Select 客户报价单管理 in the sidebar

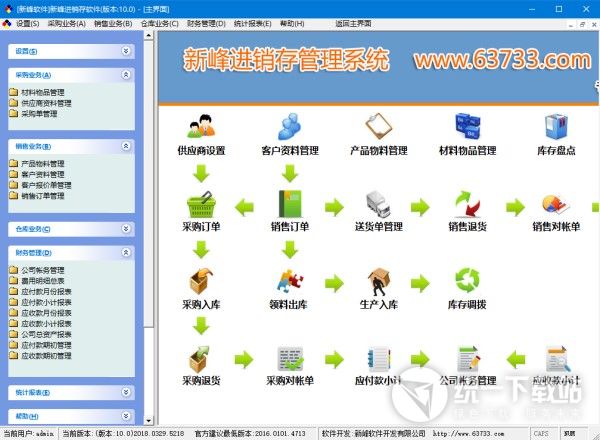(46, 185)
